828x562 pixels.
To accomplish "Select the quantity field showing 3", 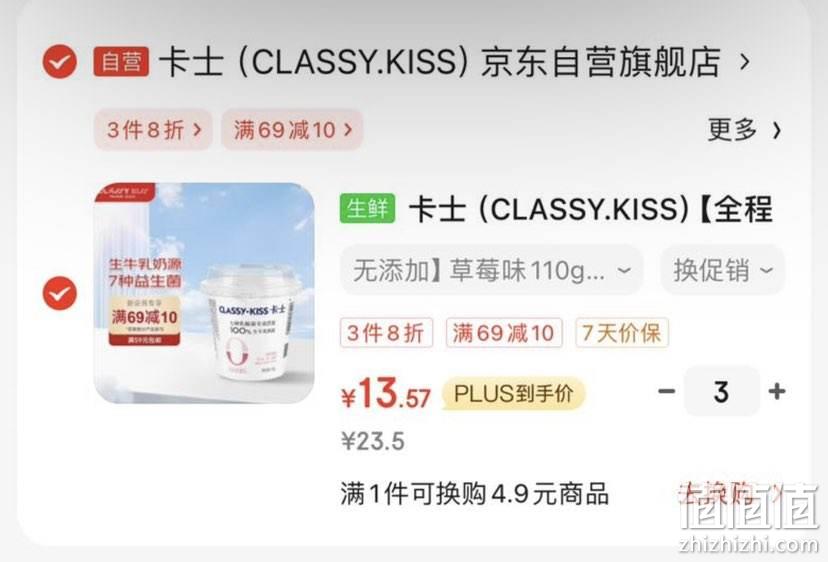I will (x=722, y=391).
